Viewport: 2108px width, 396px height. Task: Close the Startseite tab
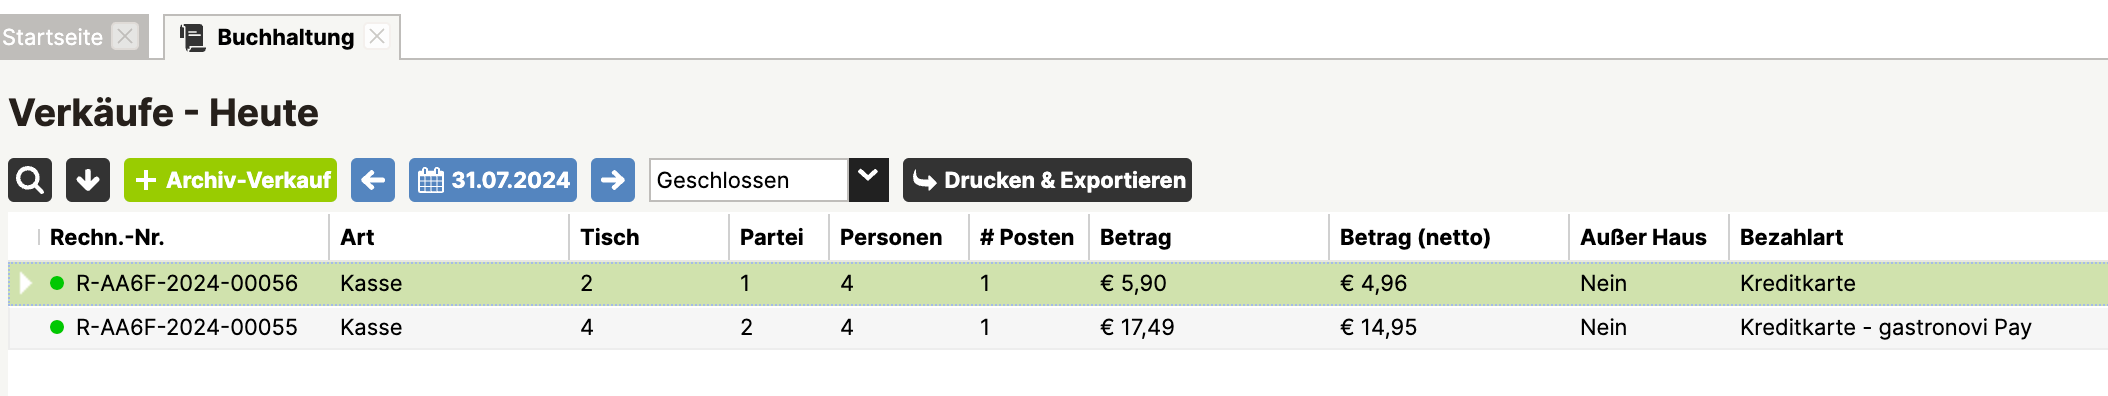pos(125,37)
